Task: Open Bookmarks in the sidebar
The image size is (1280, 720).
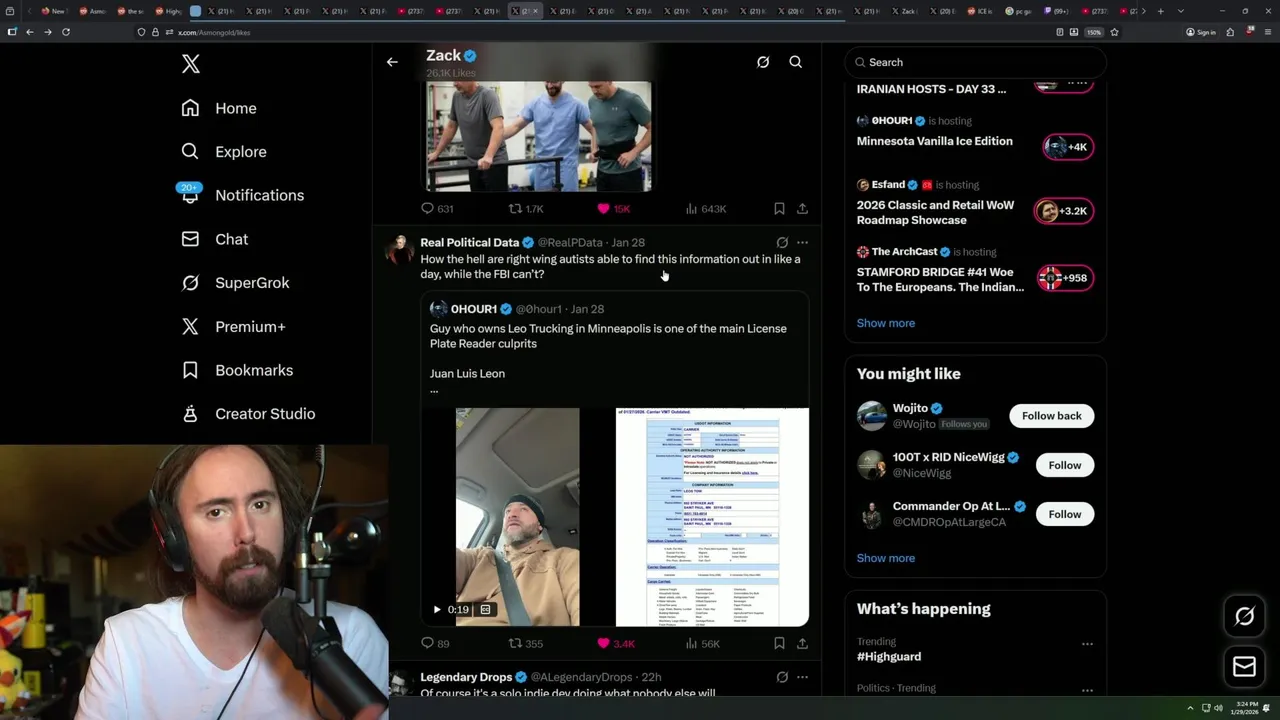Action: point(237,370)
